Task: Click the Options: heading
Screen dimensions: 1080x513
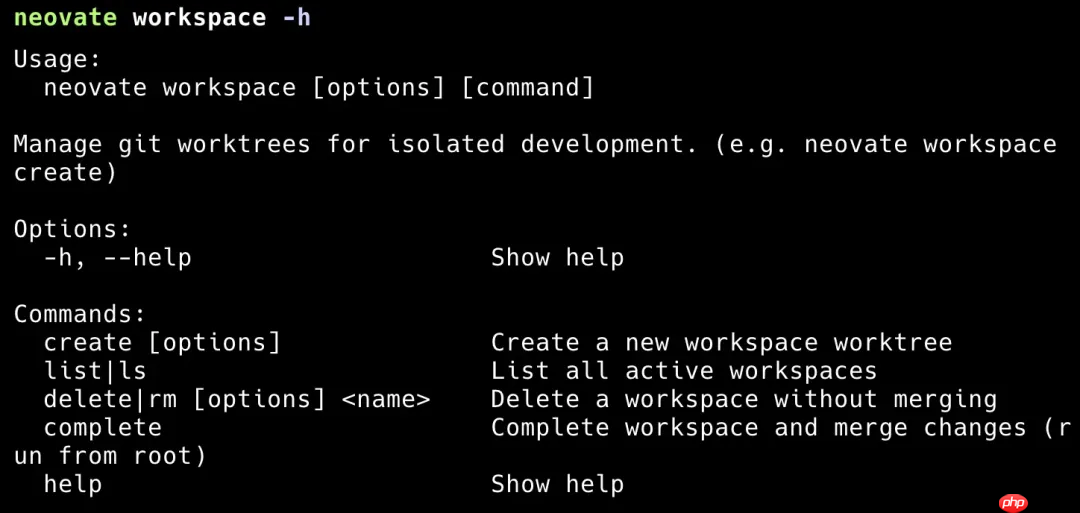Action: [x=72, y=229]
